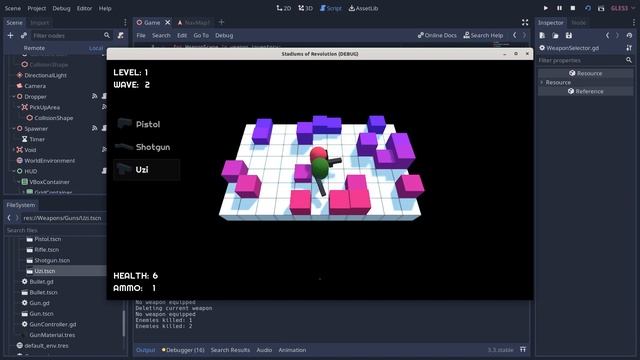640x360 pixels.
Task: Click the attach script icon in Scene dock
Action: [x=120, y=36]
